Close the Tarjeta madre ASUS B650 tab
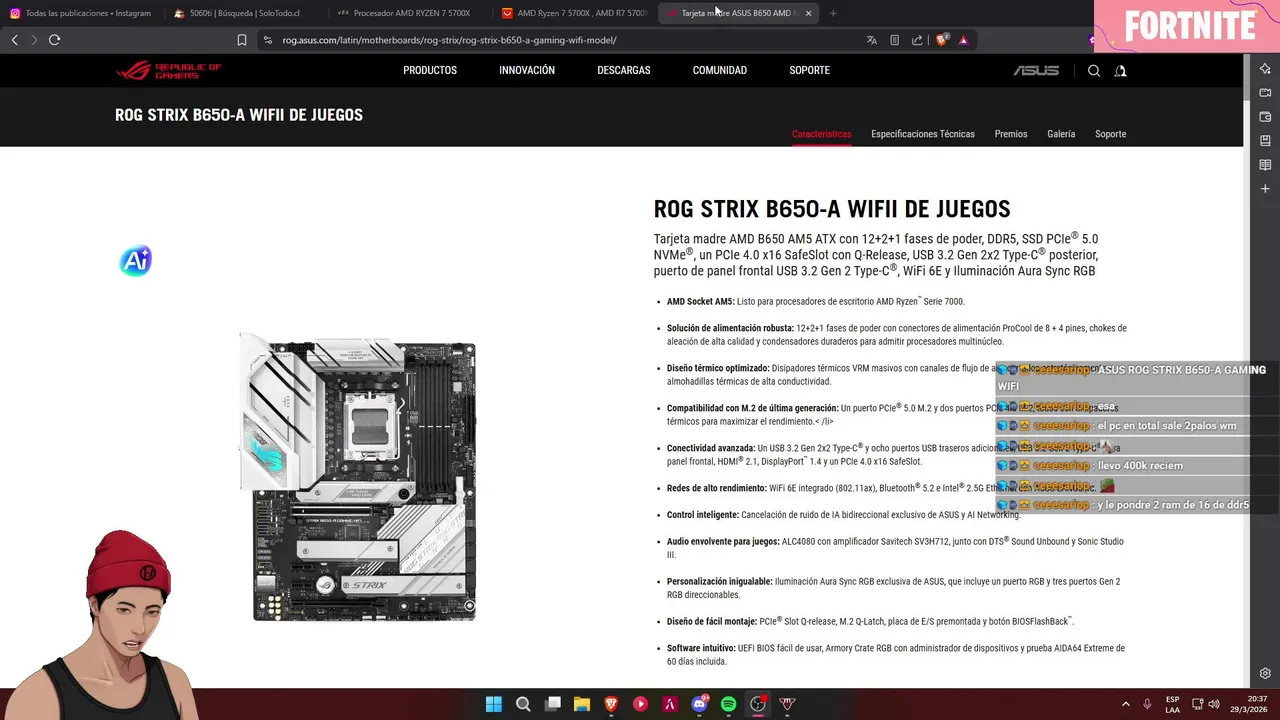 point(808,13)
